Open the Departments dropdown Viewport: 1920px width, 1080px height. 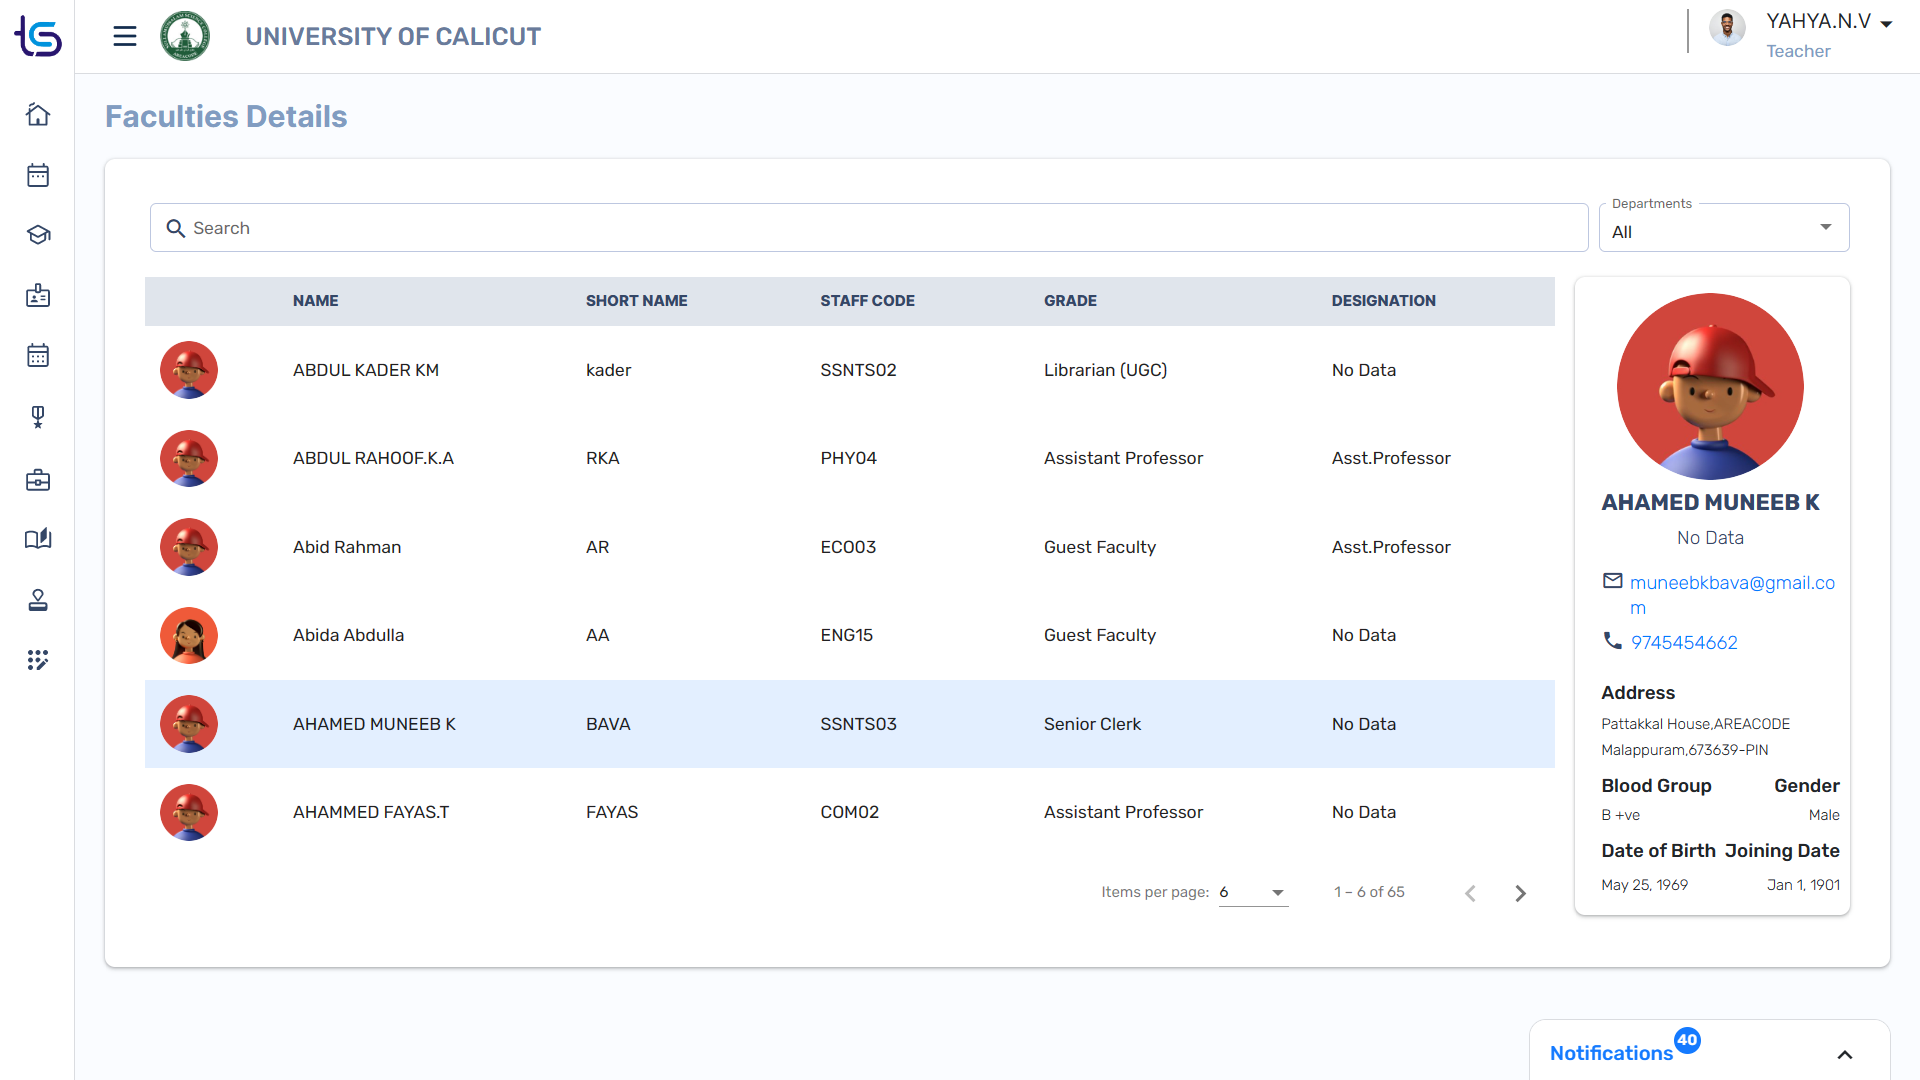(1723, 229)
